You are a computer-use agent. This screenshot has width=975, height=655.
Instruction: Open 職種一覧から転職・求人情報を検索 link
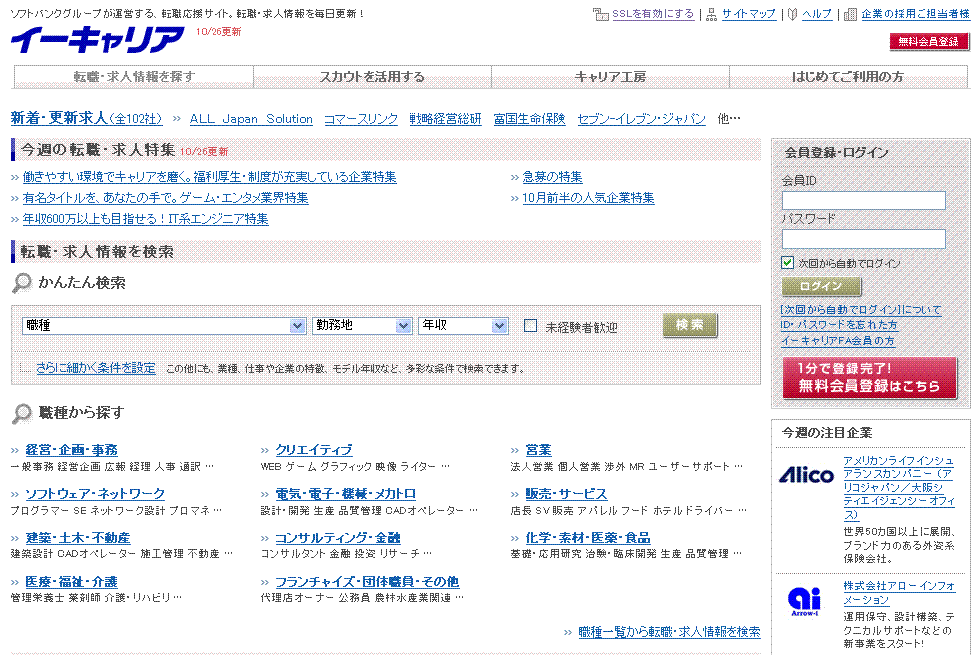tap(669, 632)
